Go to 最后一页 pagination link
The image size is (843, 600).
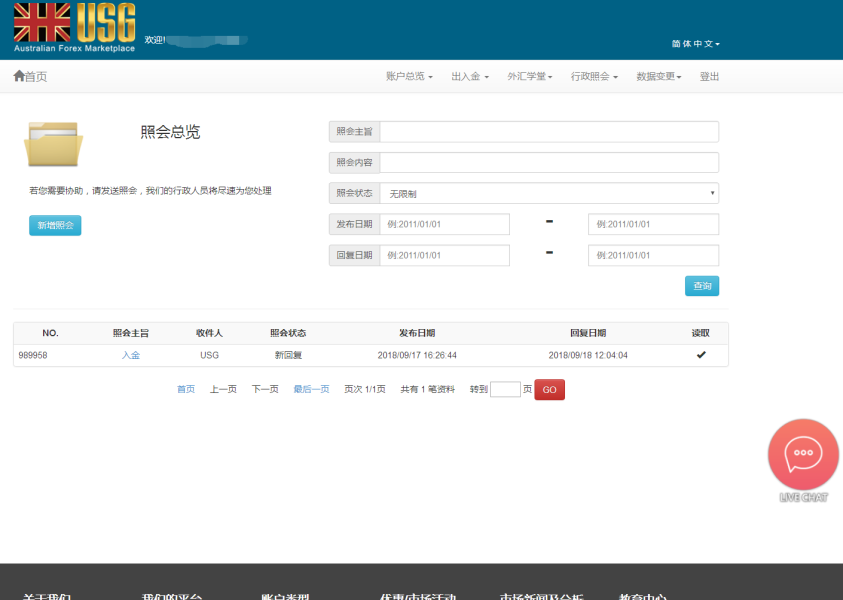pos(311,390)
